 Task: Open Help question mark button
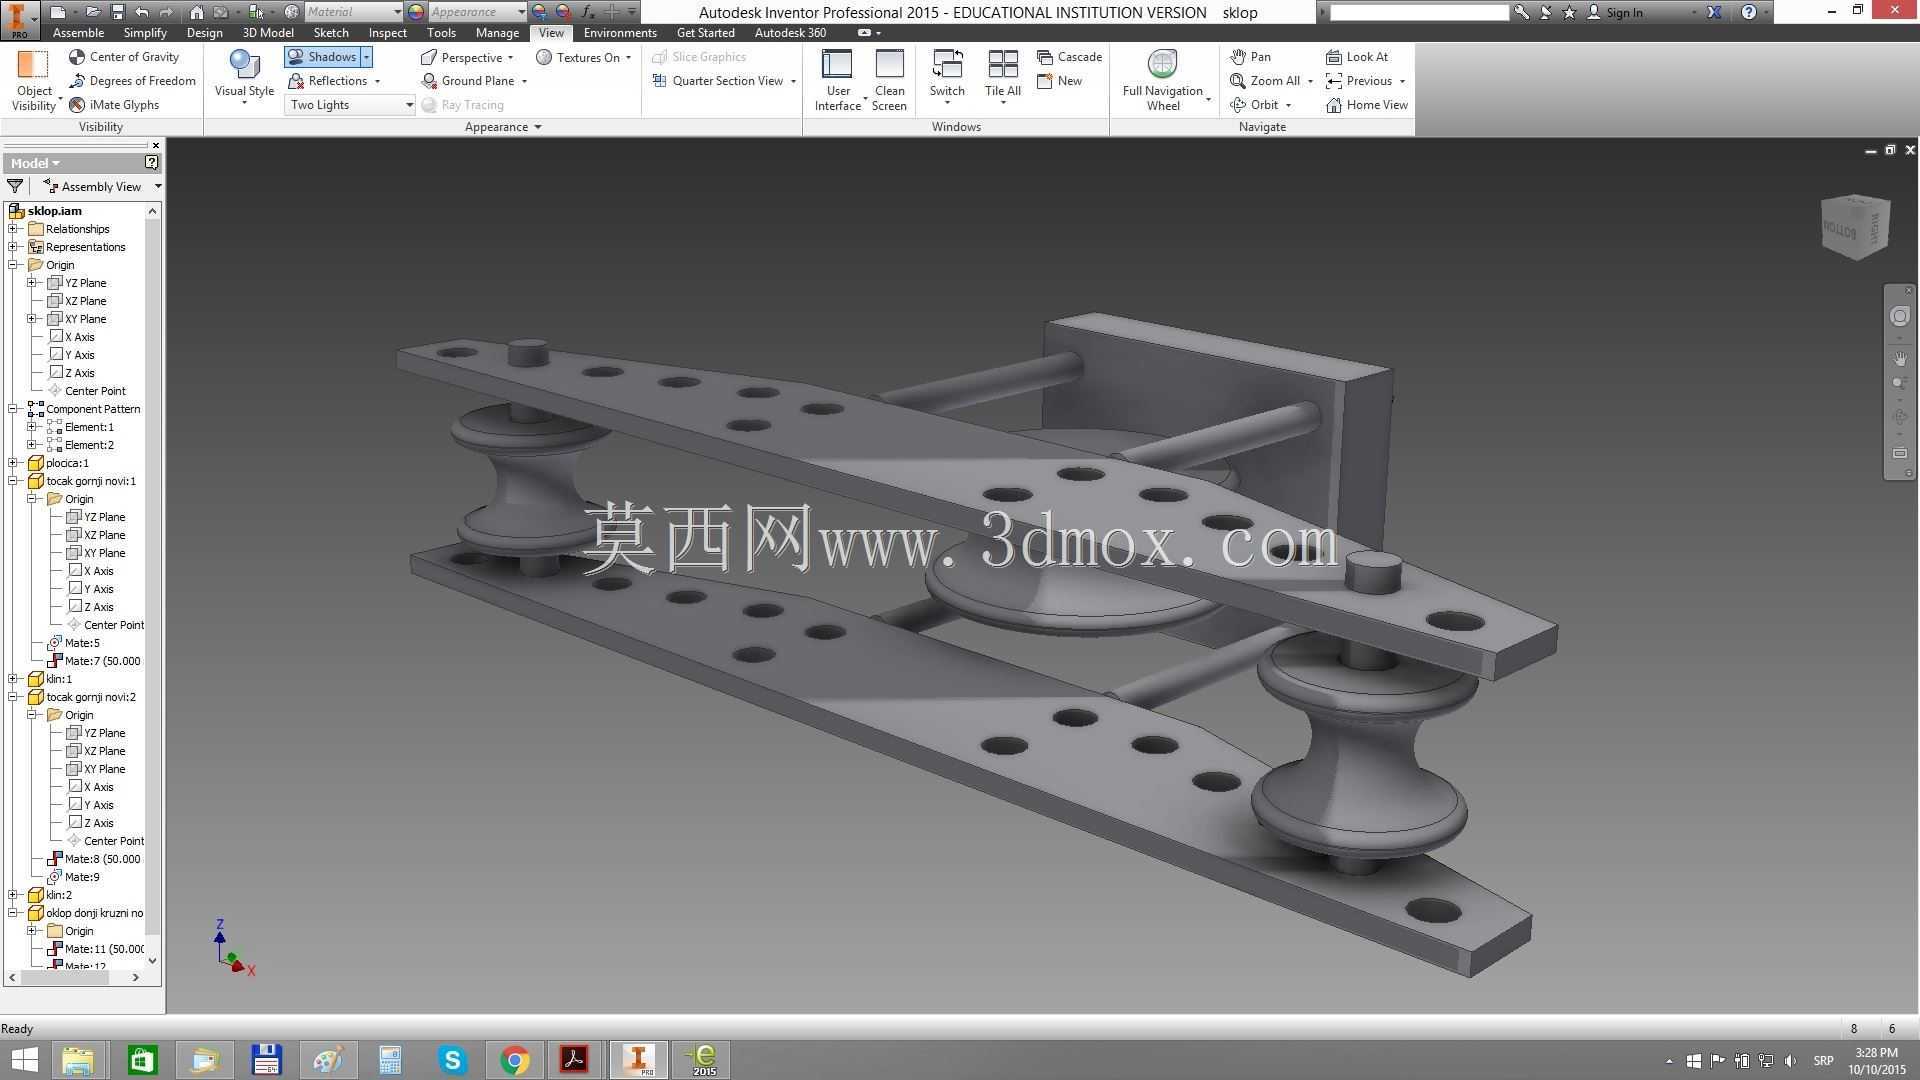[1748, 12]
